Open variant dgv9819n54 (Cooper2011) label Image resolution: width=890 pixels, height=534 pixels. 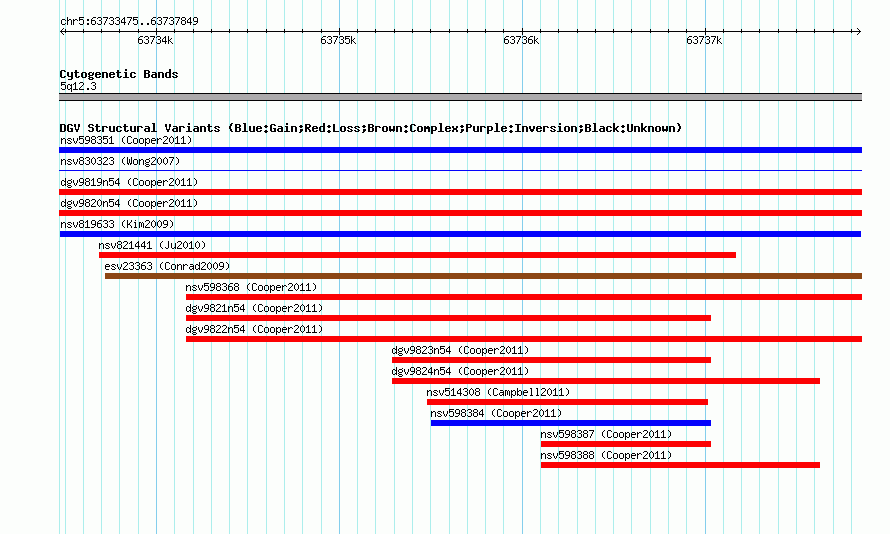[x=129, y=182]
